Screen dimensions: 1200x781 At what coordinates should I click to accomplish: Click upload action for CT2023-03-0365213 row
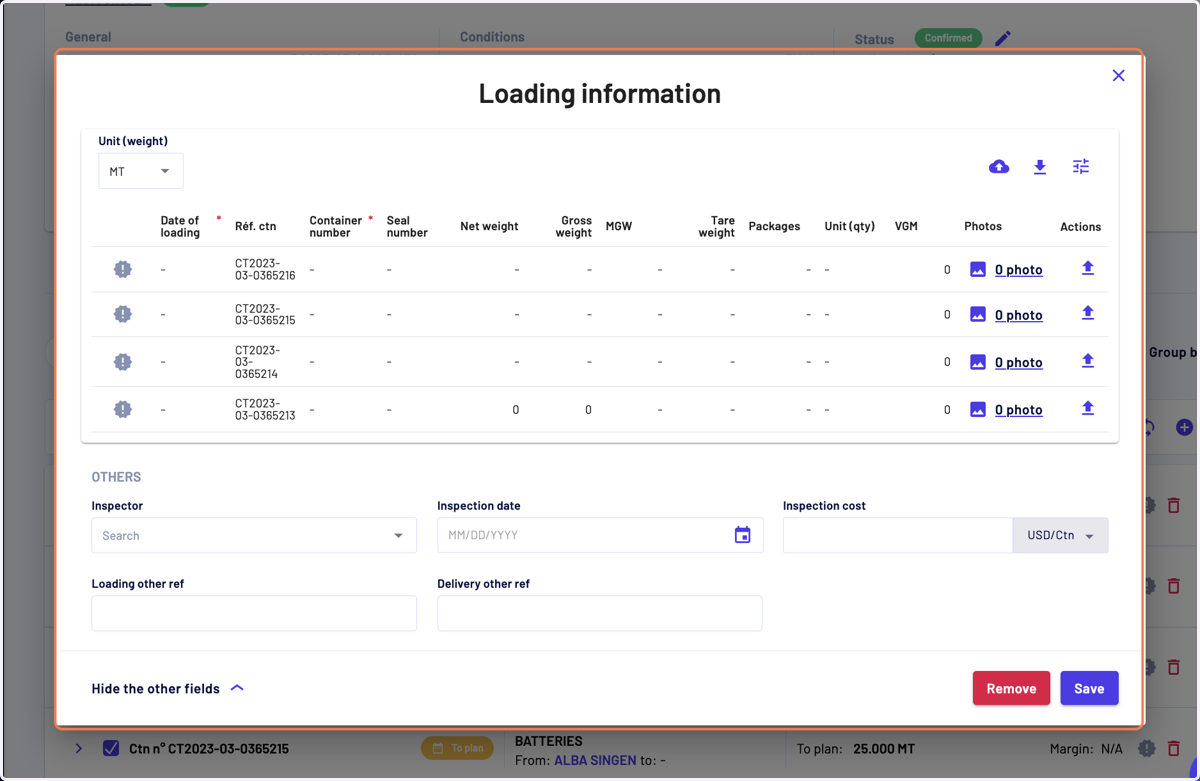1088,408
